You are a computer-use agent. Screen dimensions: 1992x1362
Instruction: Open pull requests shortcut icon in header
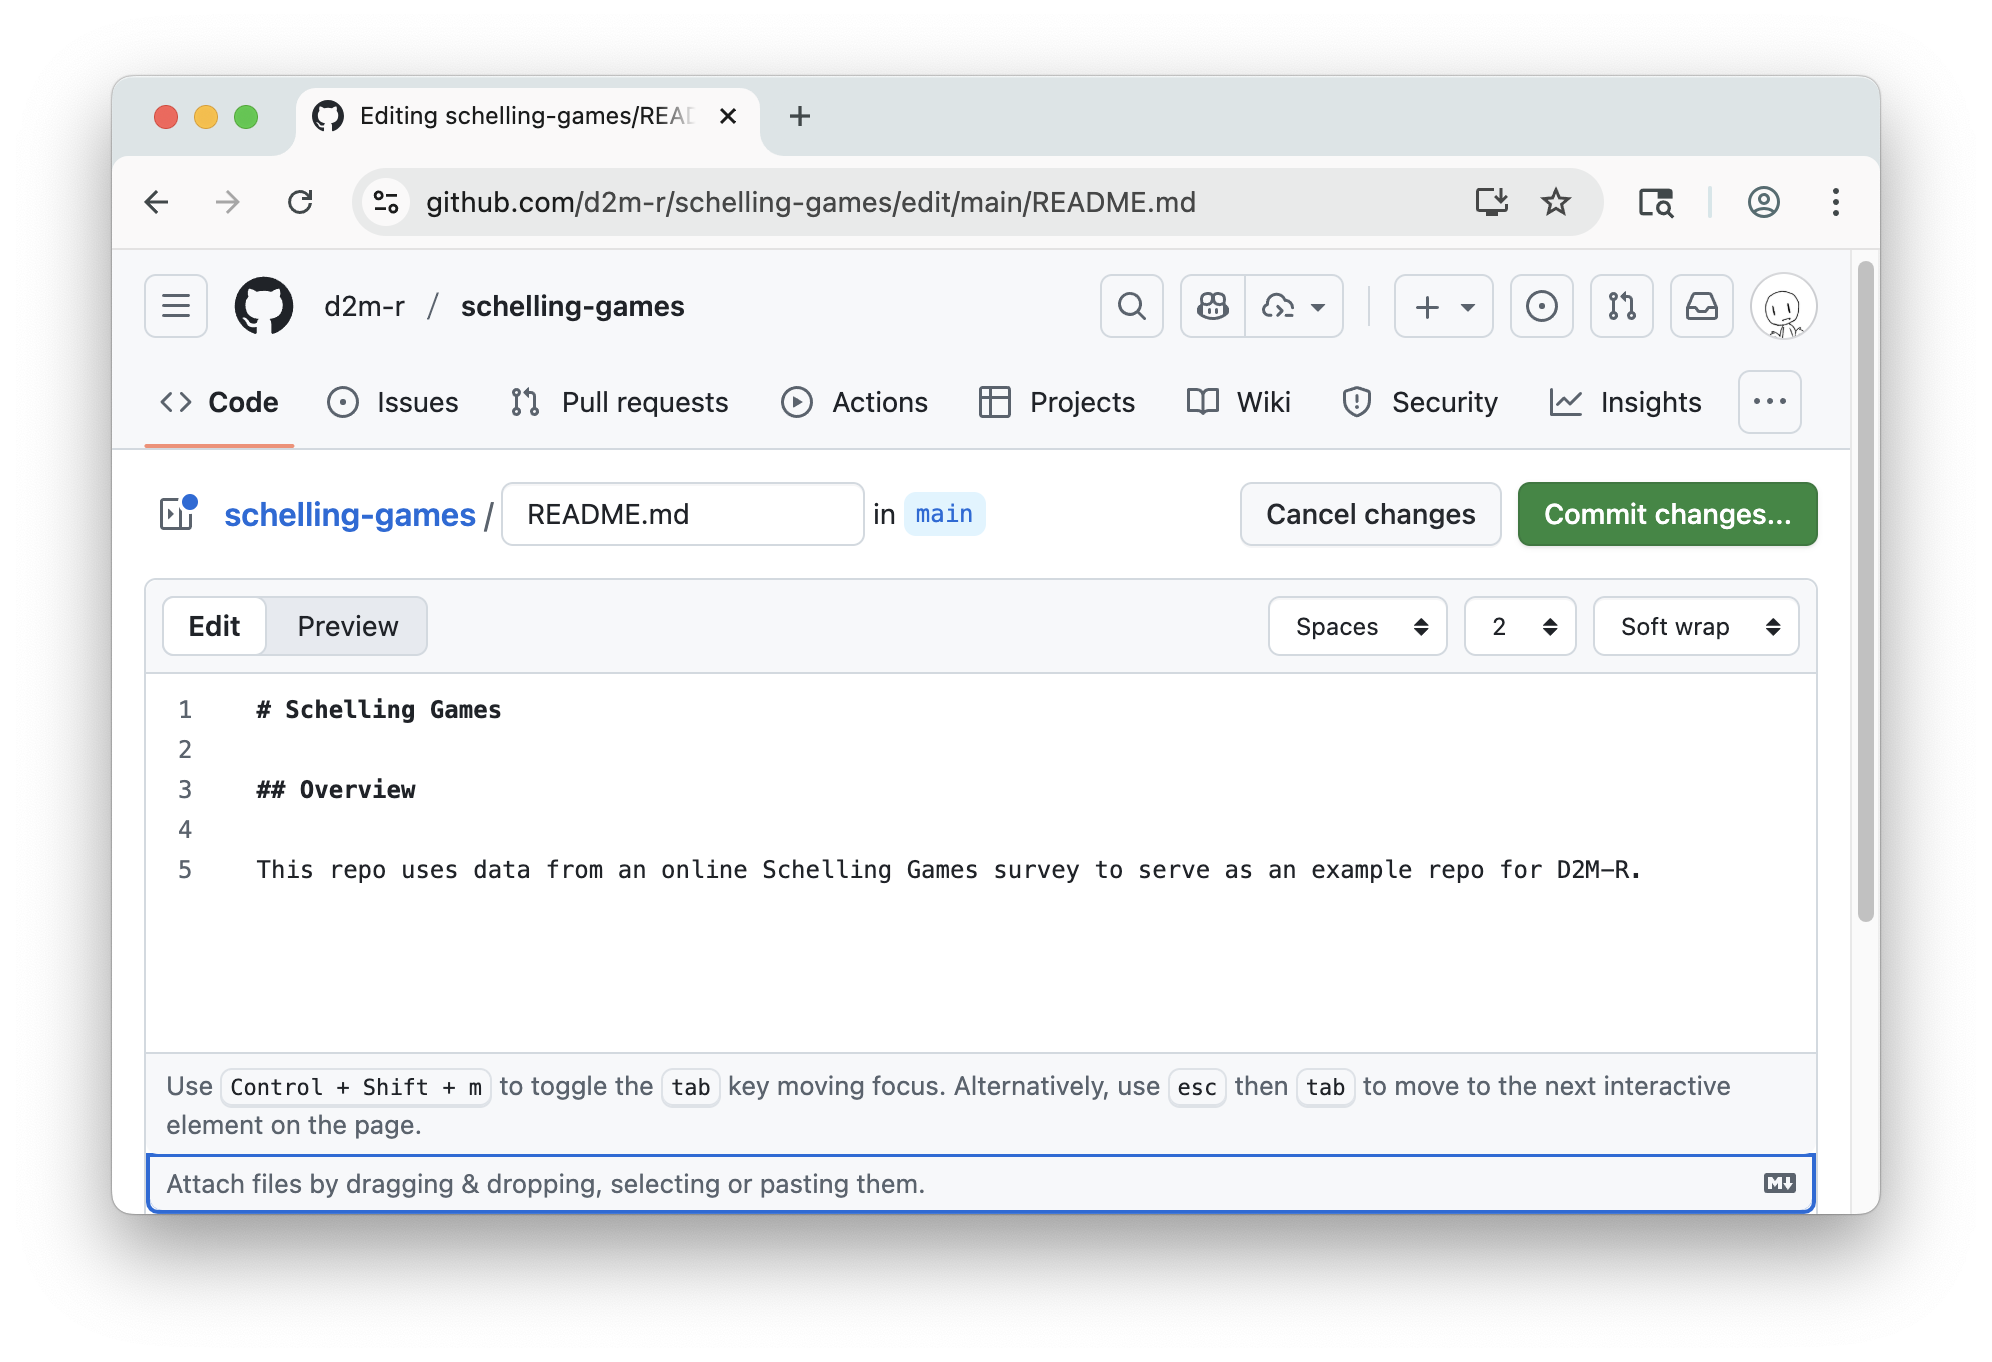click(x=1621, y=306)
